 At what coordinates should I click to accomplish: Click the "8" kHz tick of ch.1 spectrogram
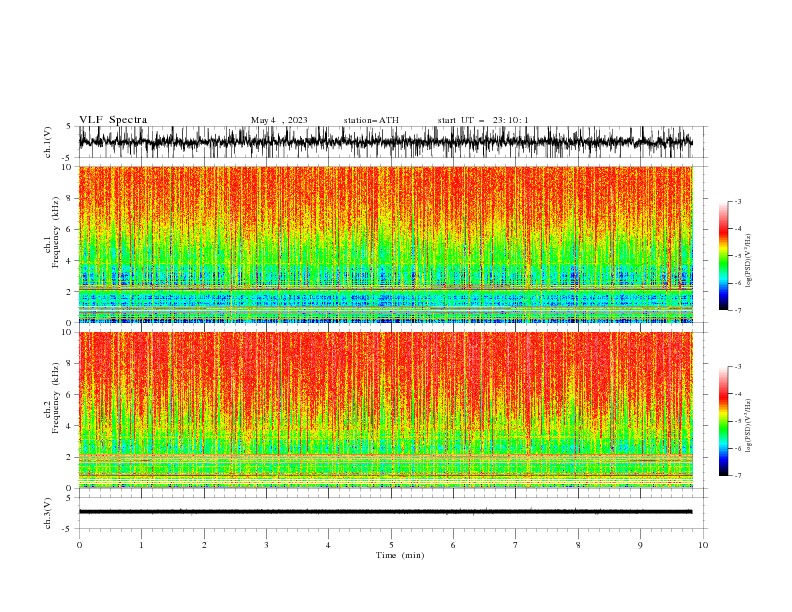click(69, 198)
